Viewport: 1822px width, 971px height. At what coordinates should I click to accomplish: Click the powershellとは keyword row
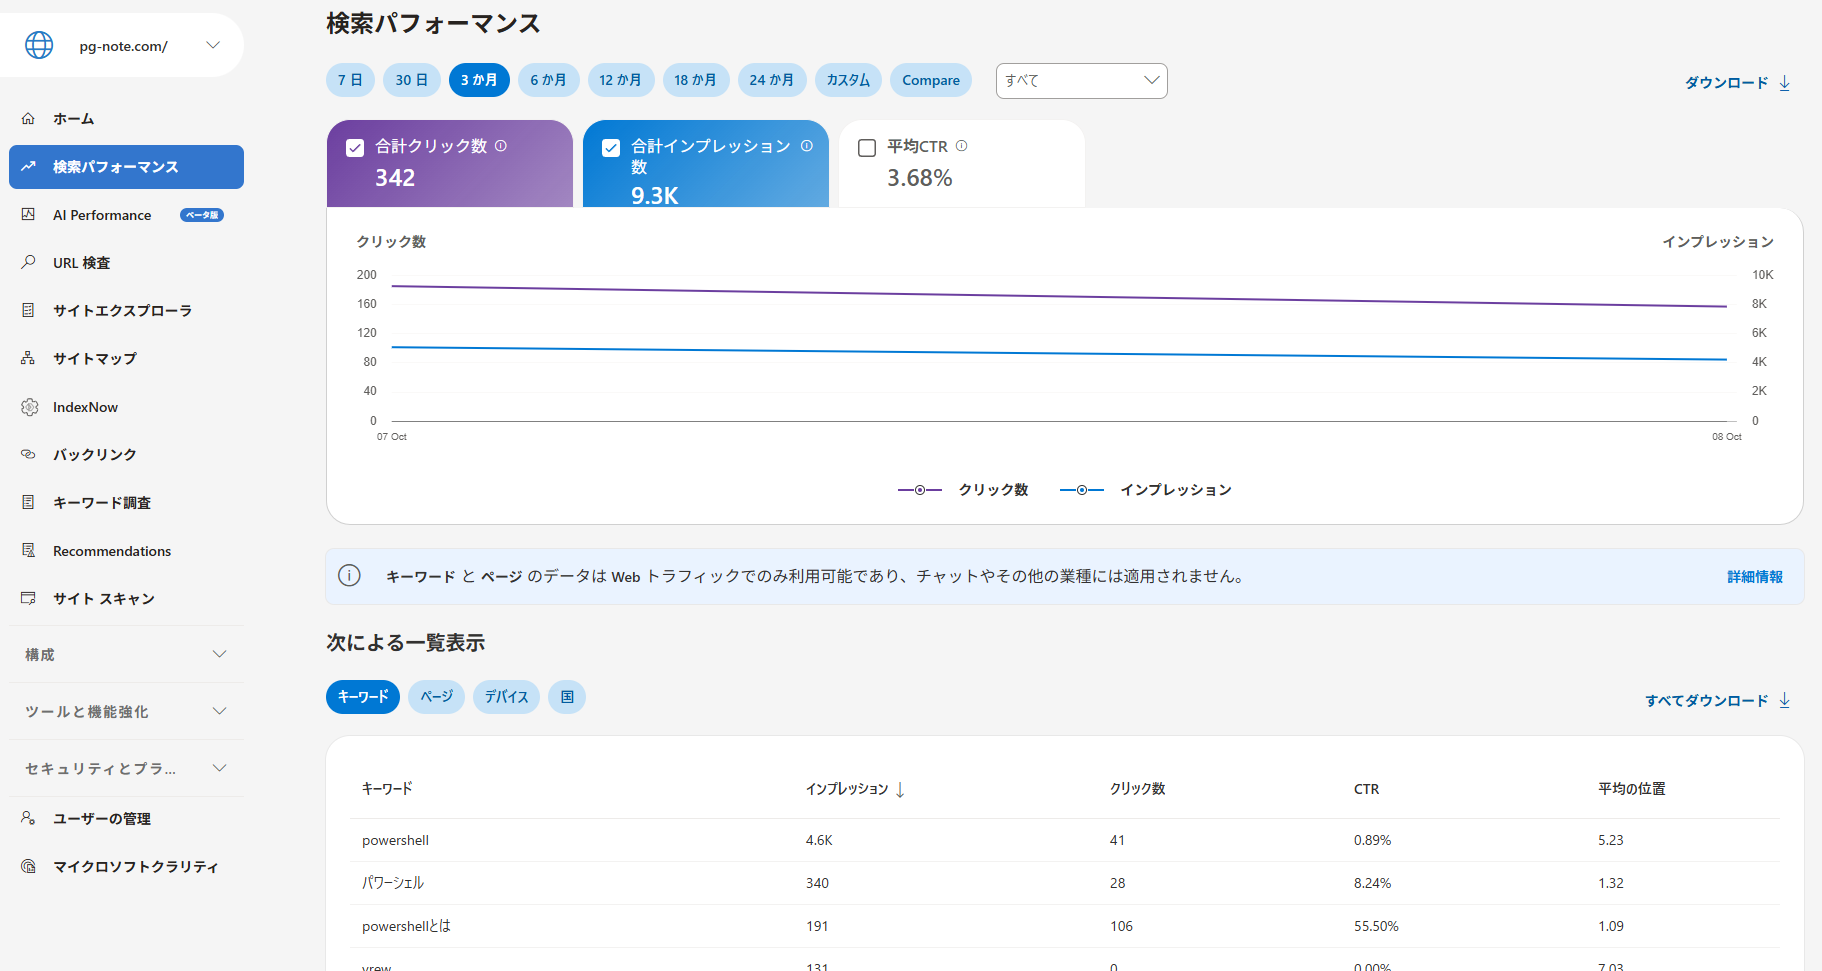1064,926
